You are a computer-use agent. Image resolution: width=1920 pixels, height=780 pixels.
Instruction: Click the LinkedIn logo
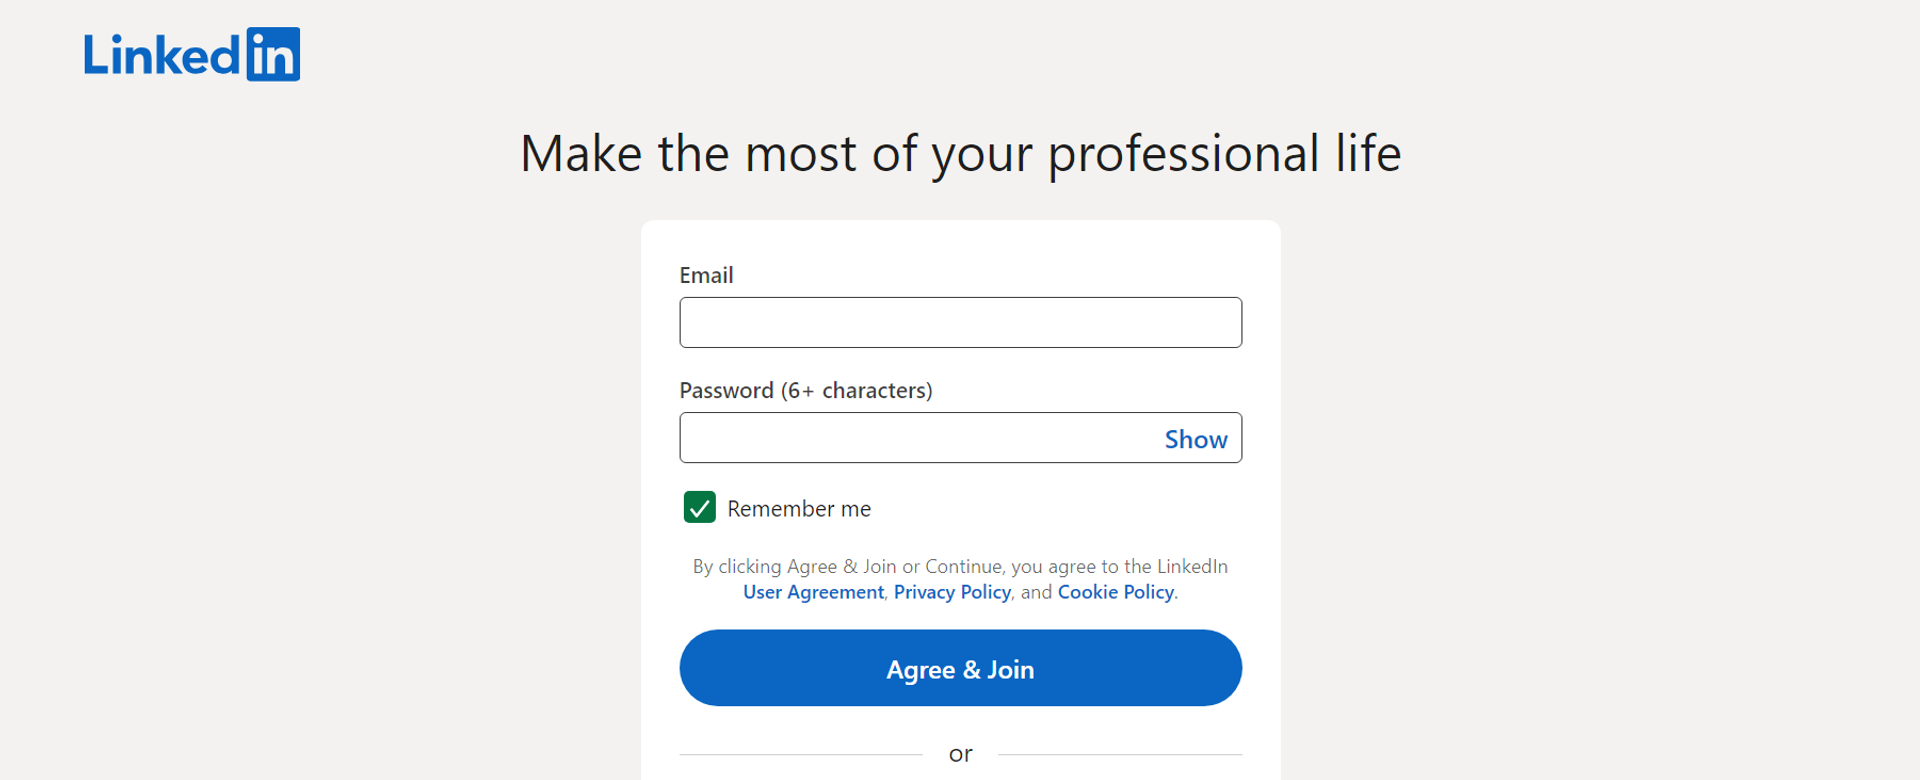pyautogui.click(x=190, y=54)
